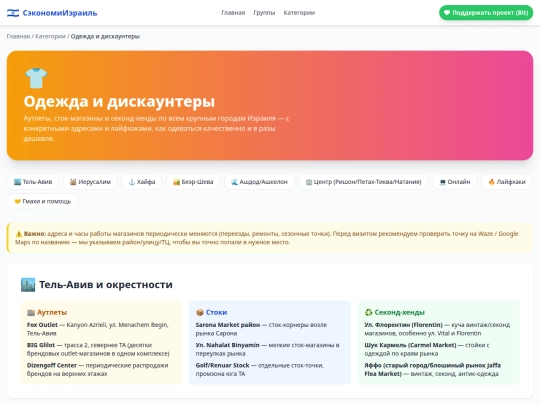Viewport: 540px width, 405px height.
Task: Go to Категории in breadcrumb
Action: click(50, 36)
